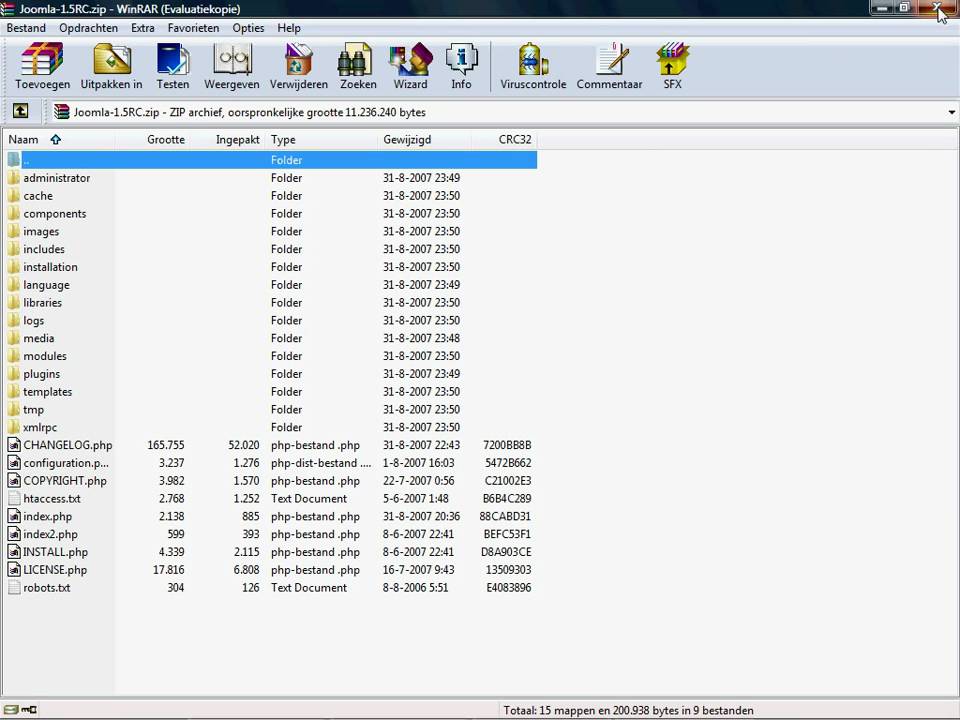Select the plugins folder
960x720 pixels.
42,373
